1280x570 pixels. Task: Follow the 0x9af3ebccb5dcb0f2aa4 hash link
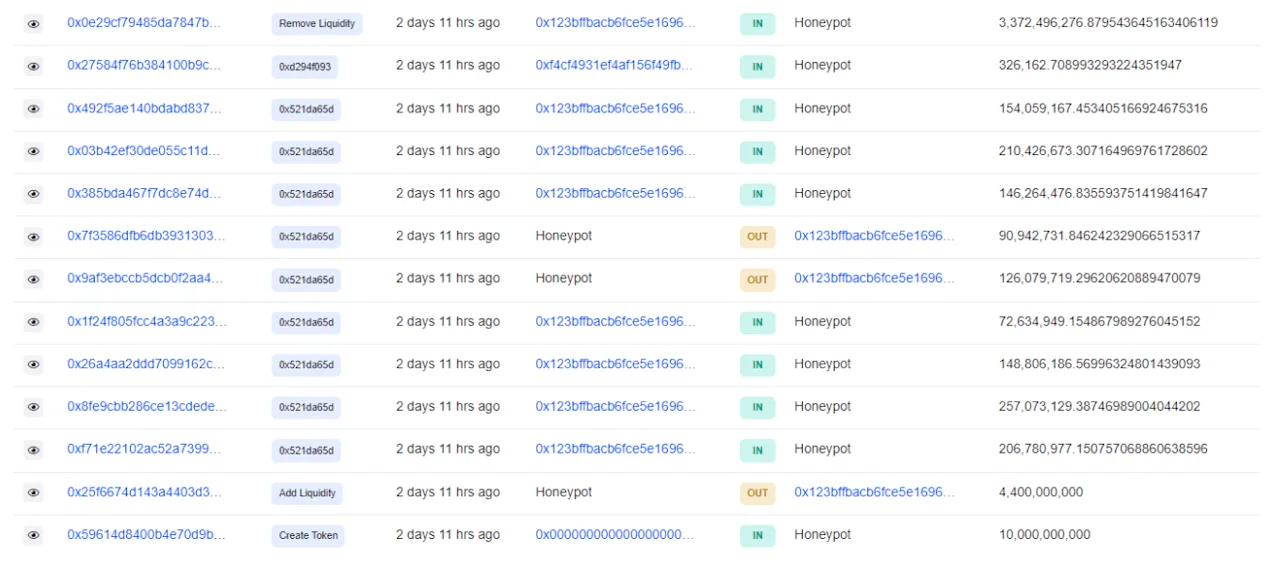(x=146, y=278)
